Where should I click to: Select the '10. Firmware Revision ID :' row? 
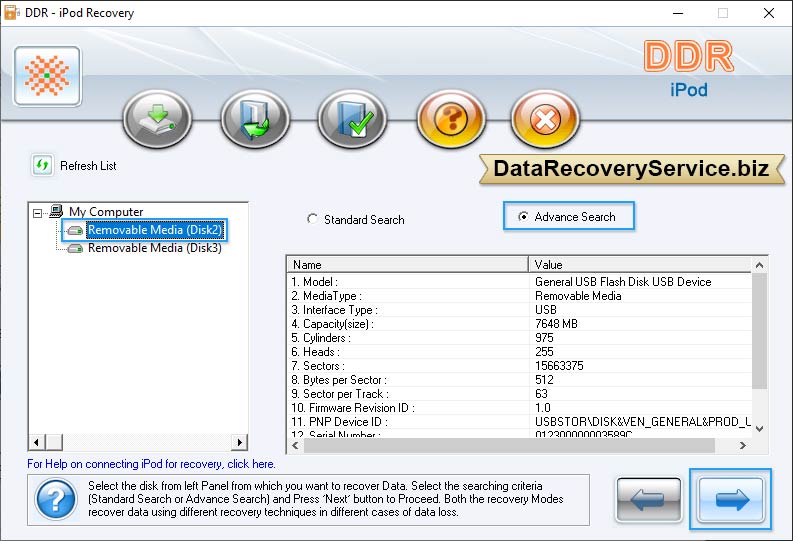click(519, 408)
